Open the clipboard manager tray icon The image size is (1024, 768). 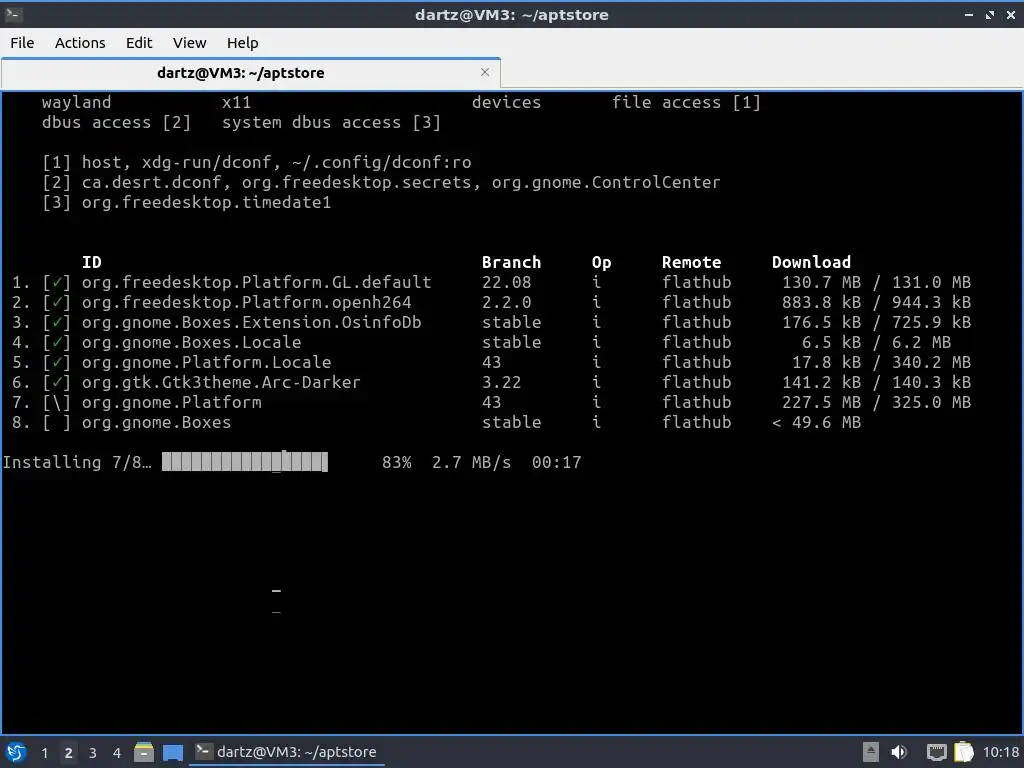[964, 752]
